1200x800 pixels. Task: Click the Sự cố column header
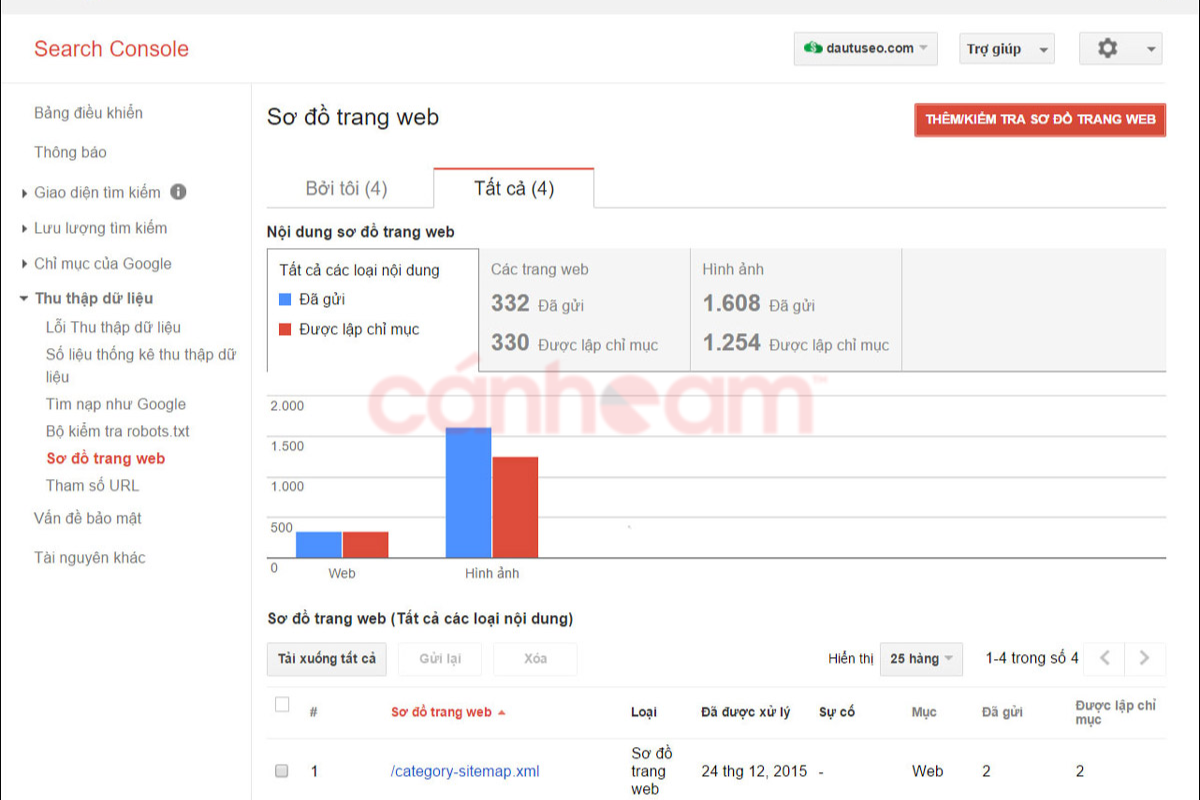[836, 712]
